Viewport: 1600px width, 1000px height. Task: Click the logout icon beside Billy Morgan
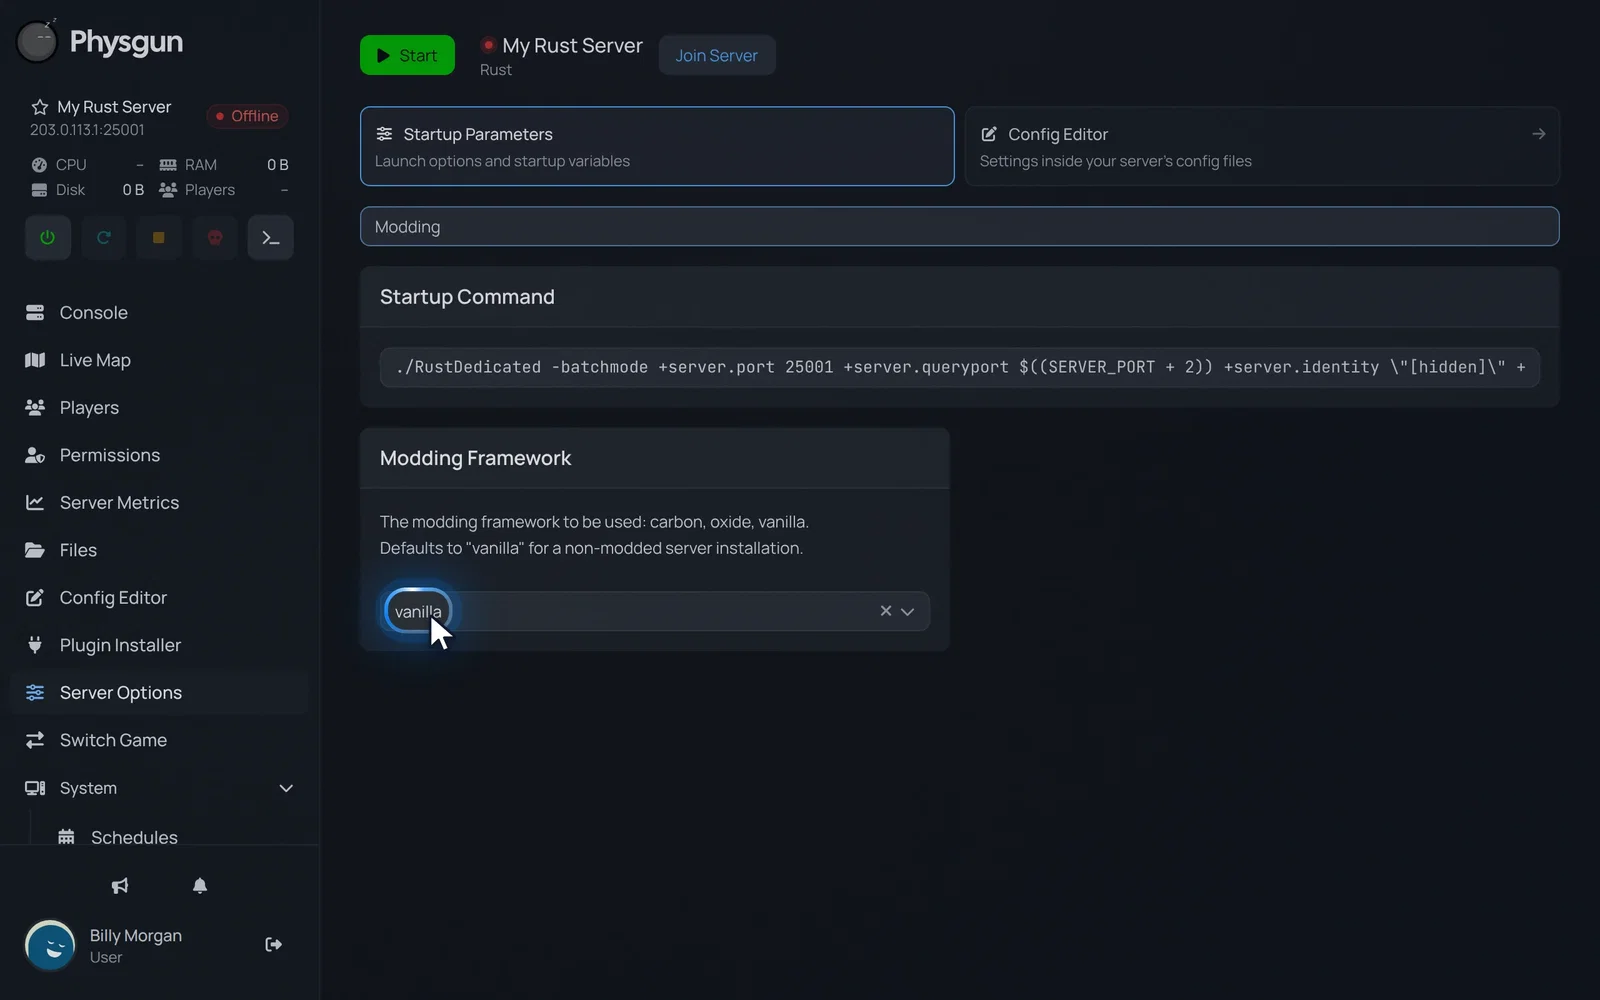[273, 944]
